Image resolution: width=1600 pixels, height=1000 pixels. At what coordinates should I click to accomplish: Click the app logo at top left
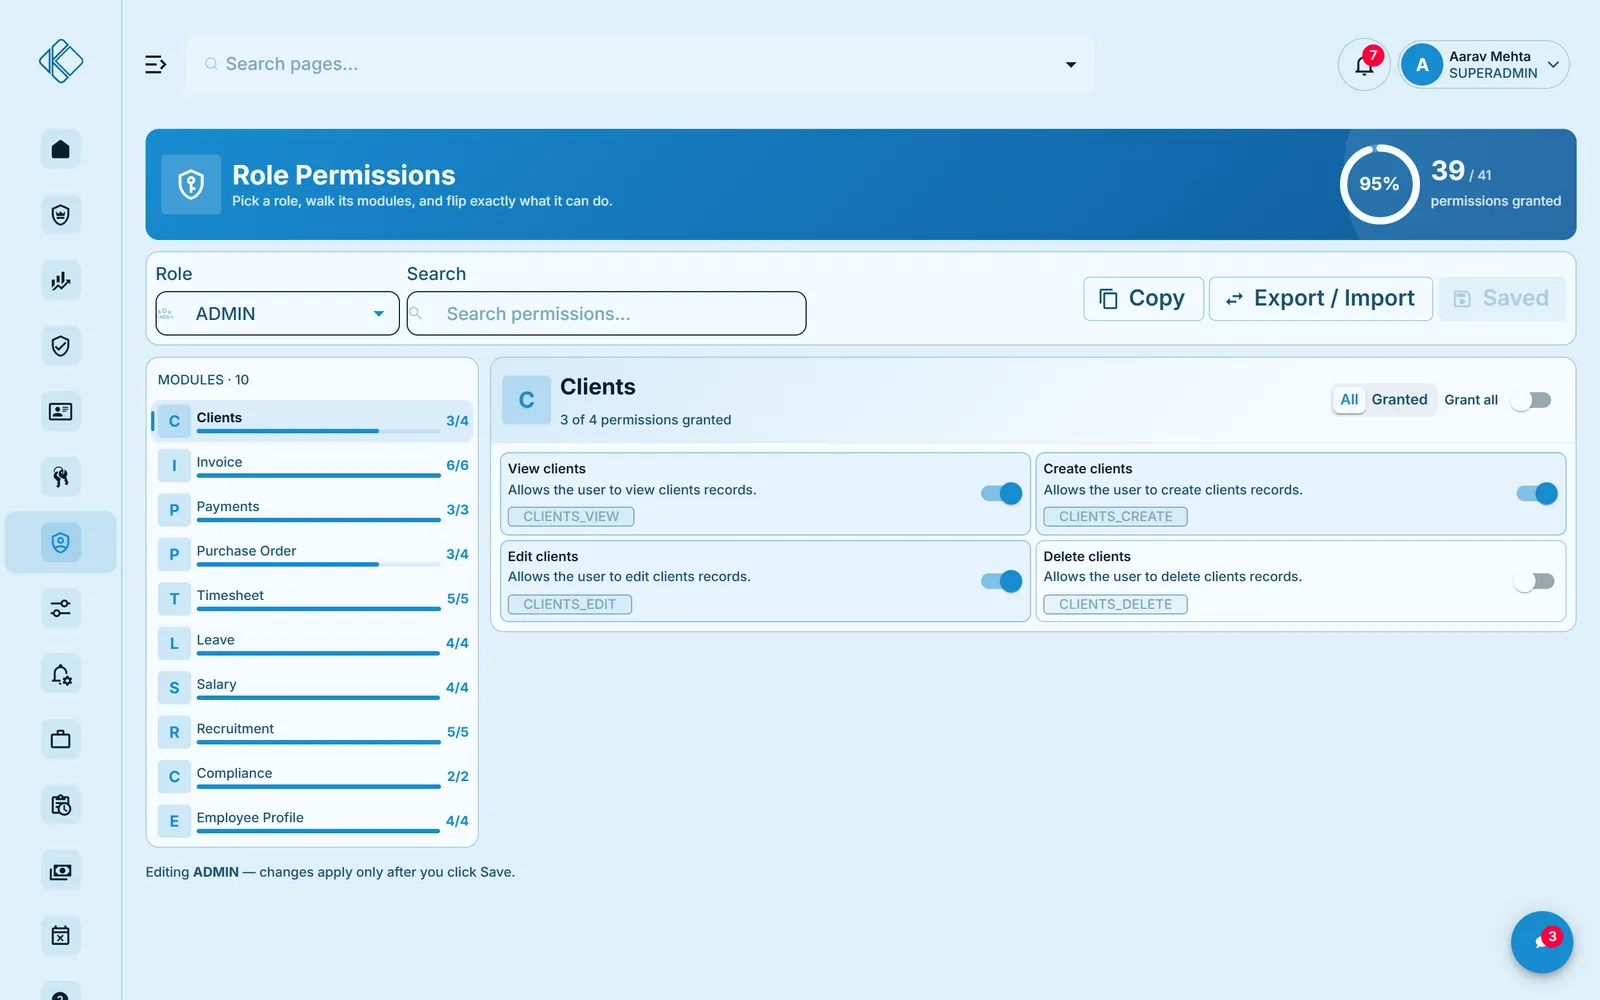coord(61,61)
